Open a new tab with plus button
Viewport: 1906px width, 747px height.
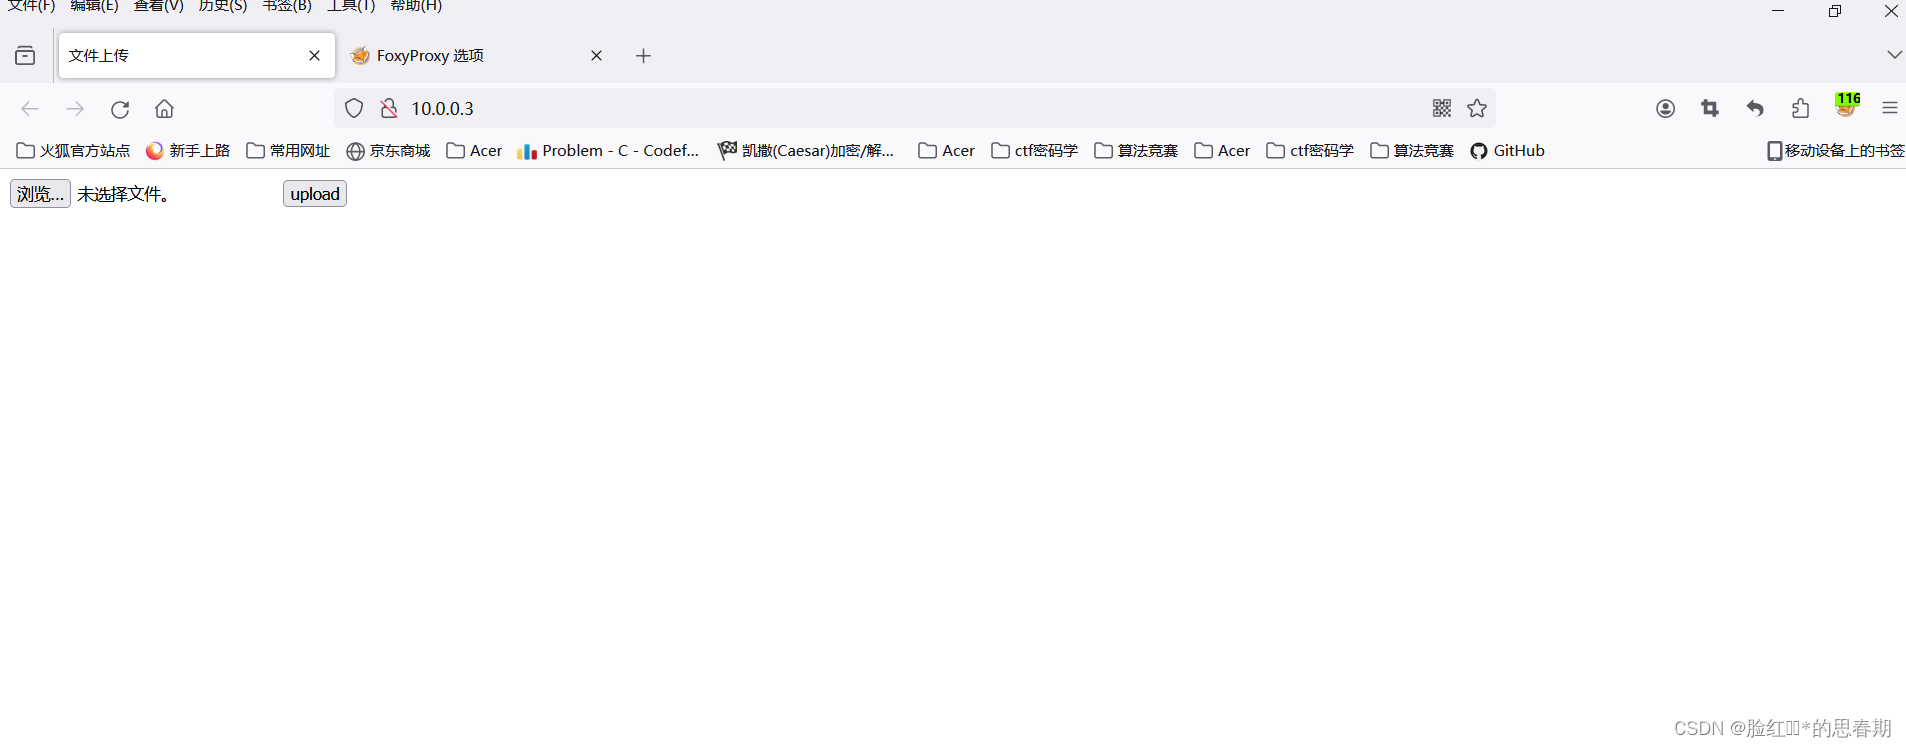pos(643,56)
